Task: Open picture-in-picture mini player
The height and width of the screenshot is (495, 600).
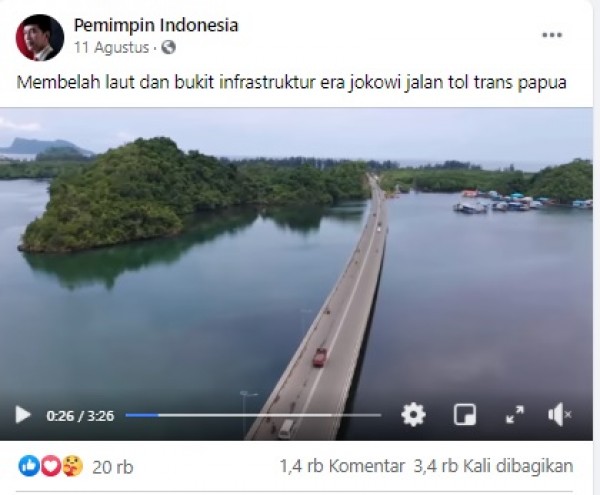Action: (x=465, y=415)
